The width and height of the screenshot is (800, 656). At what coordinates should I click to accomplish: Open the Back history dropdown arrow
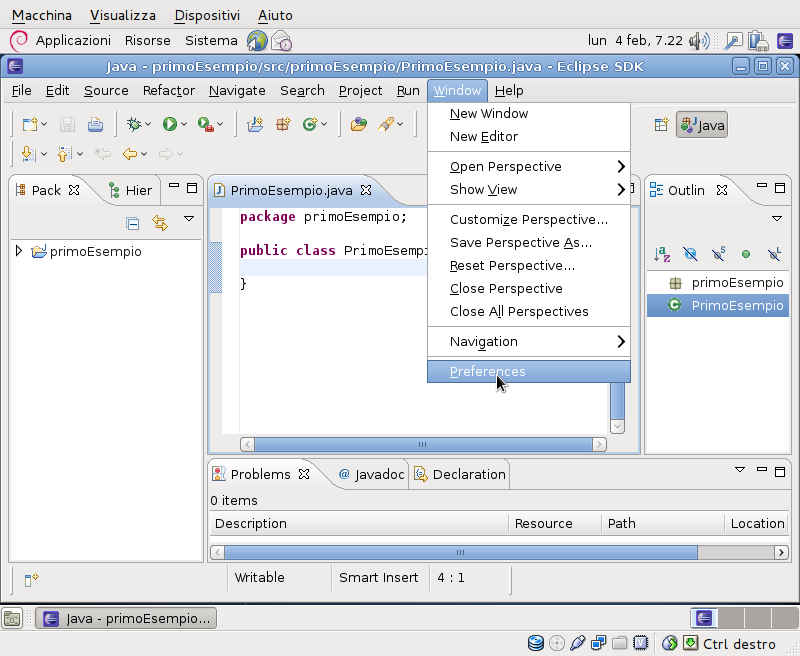click(x=144, y=154)
